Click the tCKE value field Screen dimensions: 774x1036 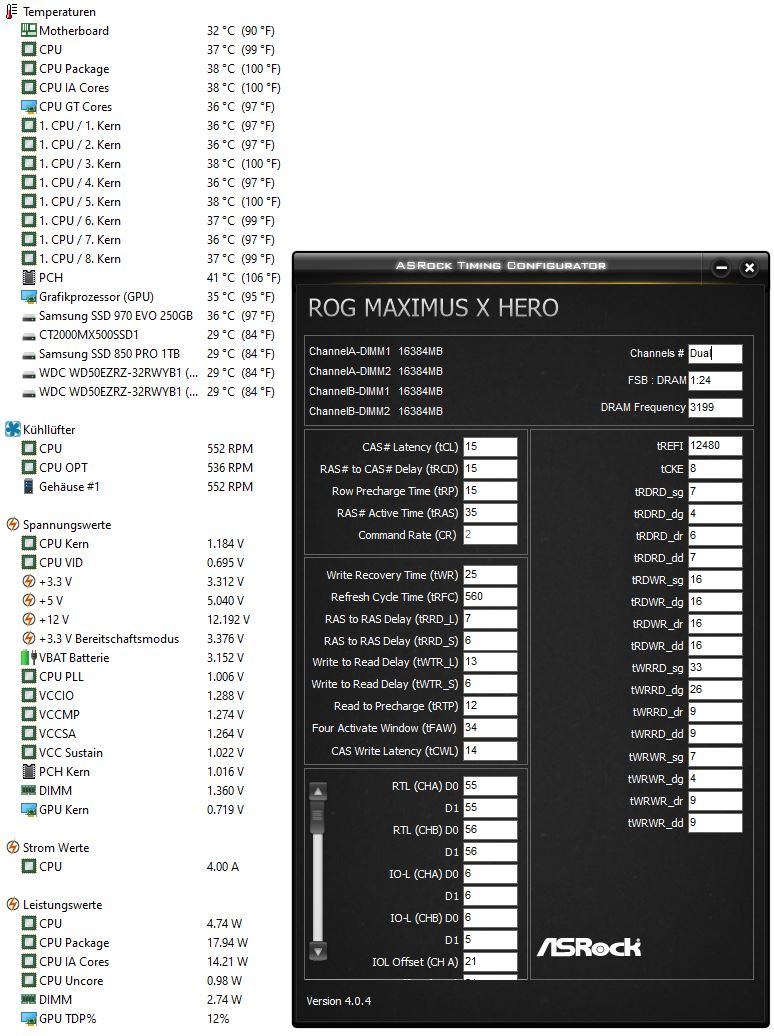[x=715, y=468]
